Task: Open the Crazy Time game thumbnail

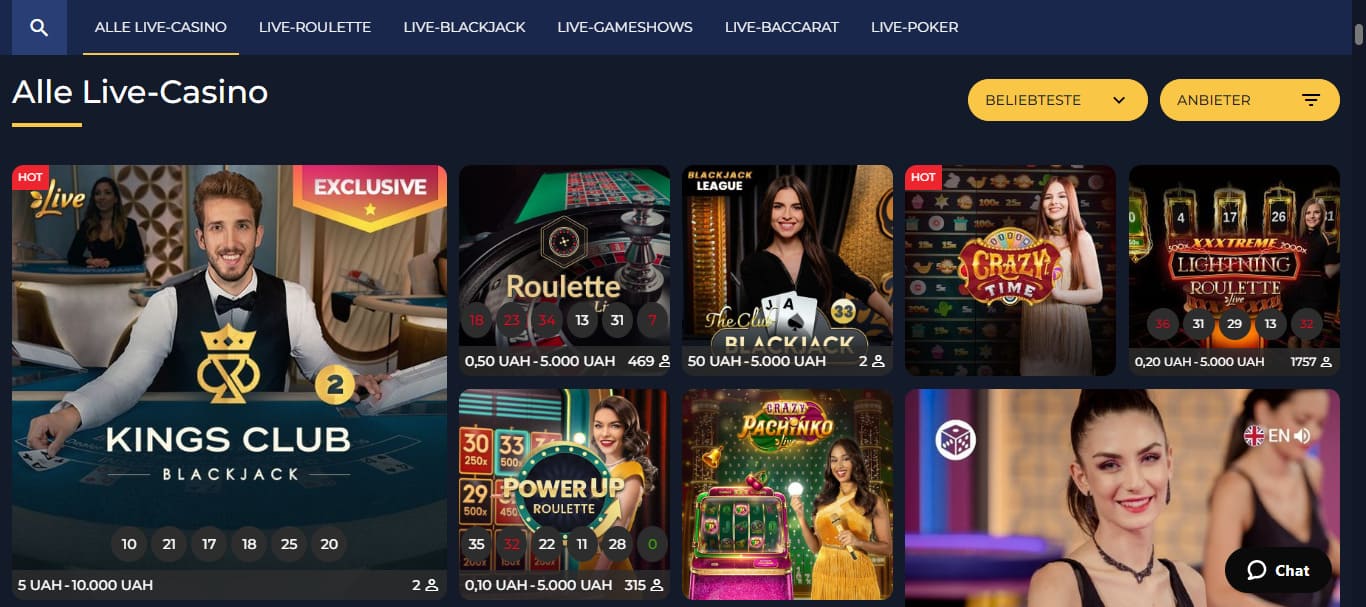Action: pos(1010,270)
